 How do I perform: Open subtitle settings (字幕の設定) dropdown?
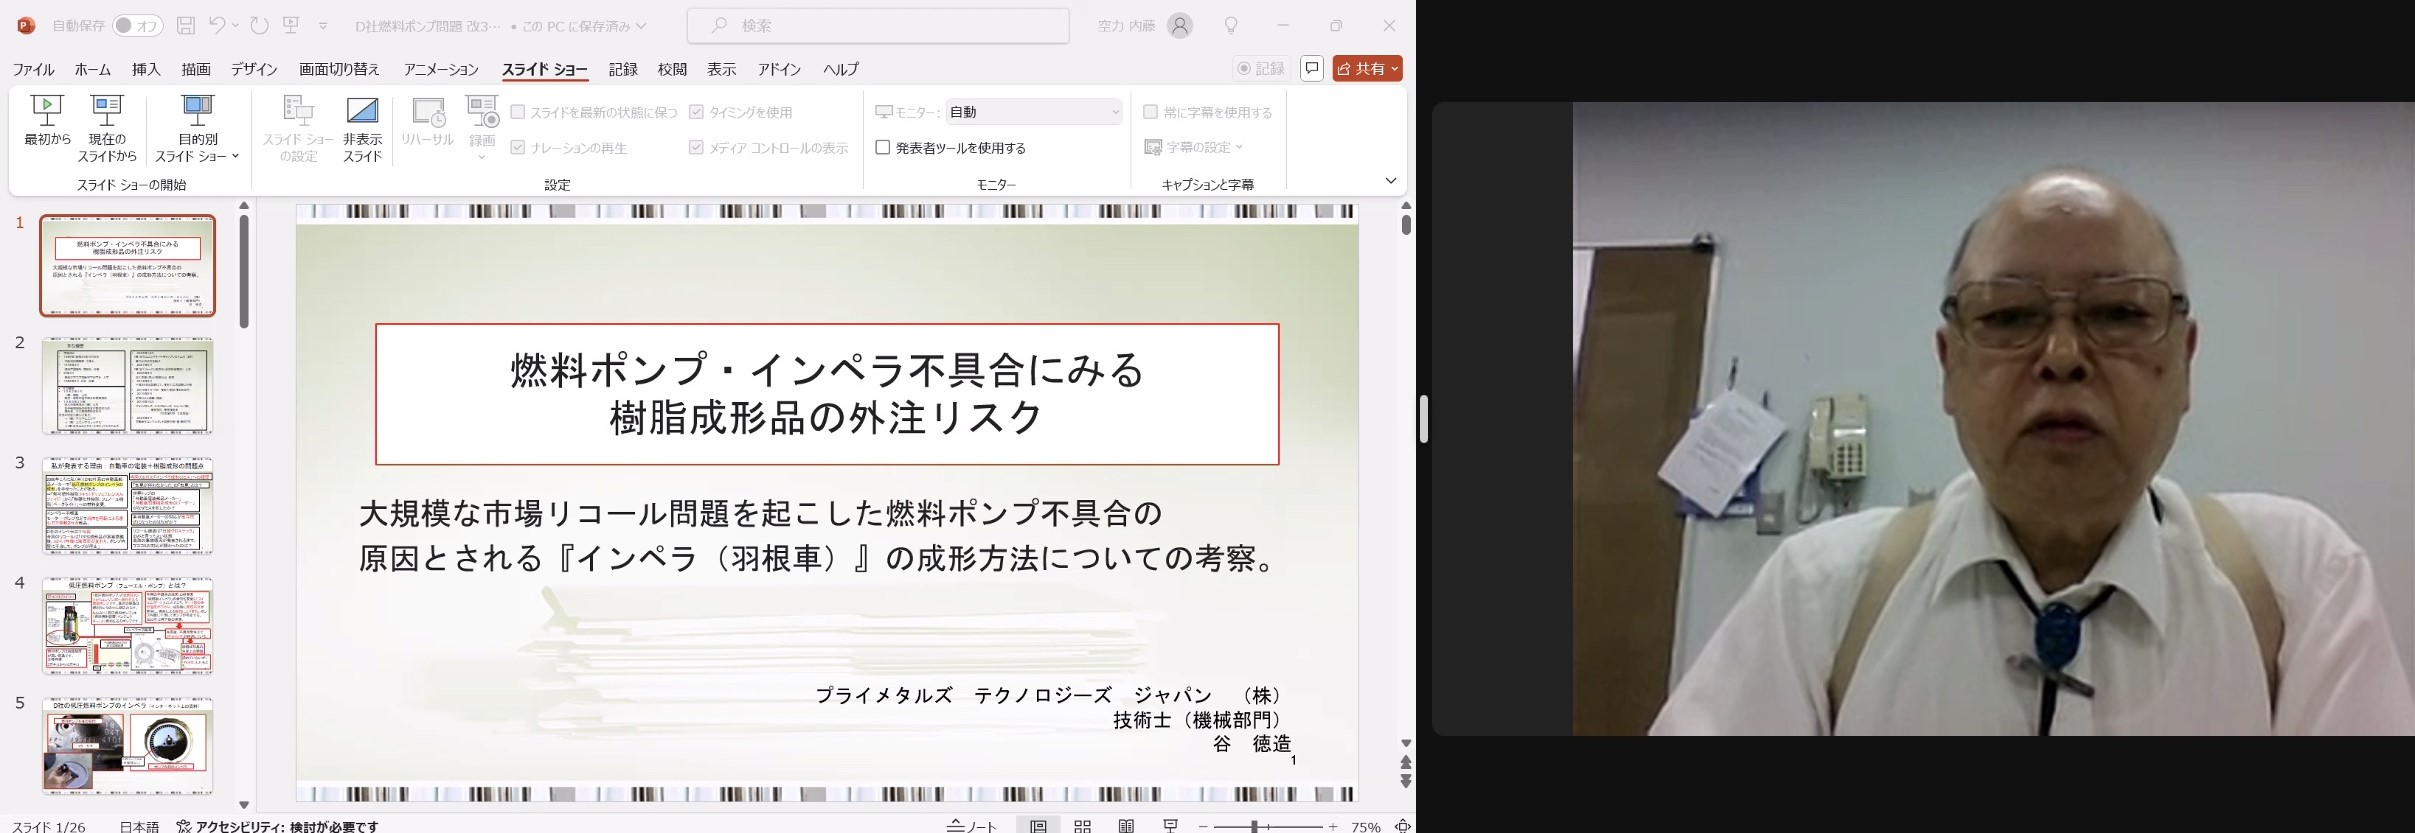coord(1194,147)
